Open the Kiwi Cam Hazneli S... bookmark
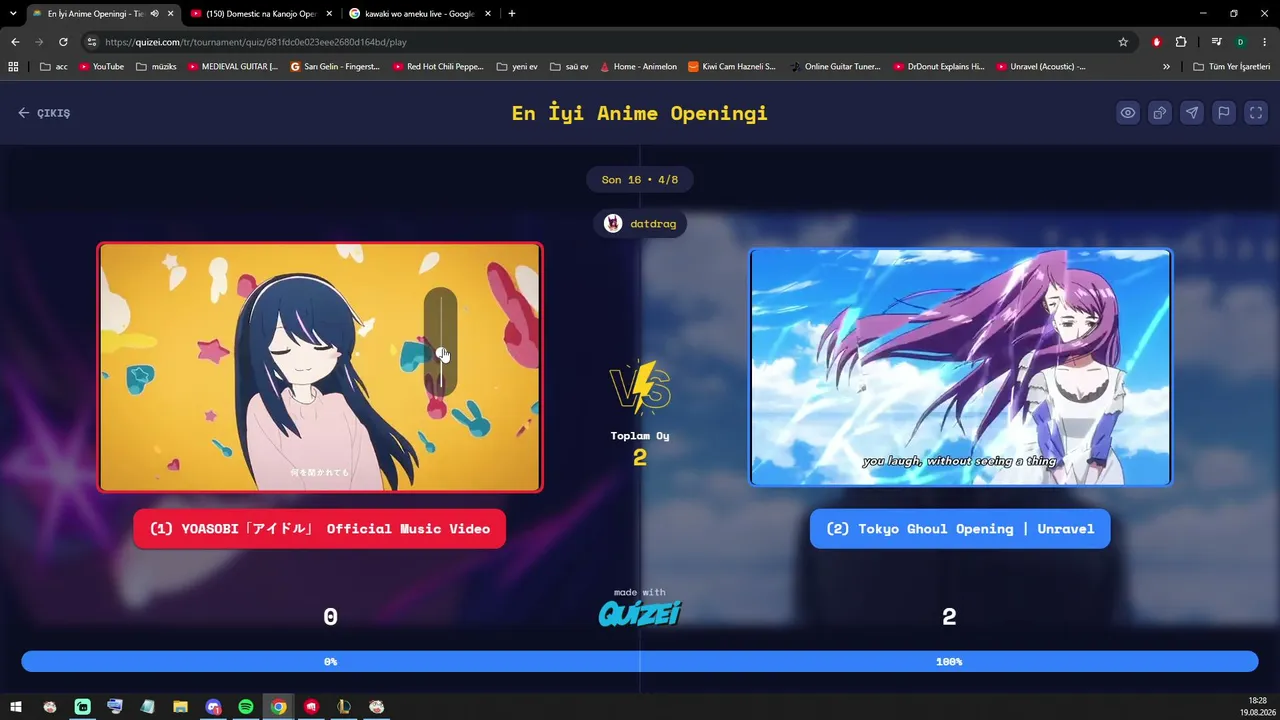Viewport: 1280px width, 720px height. [731, 67]
